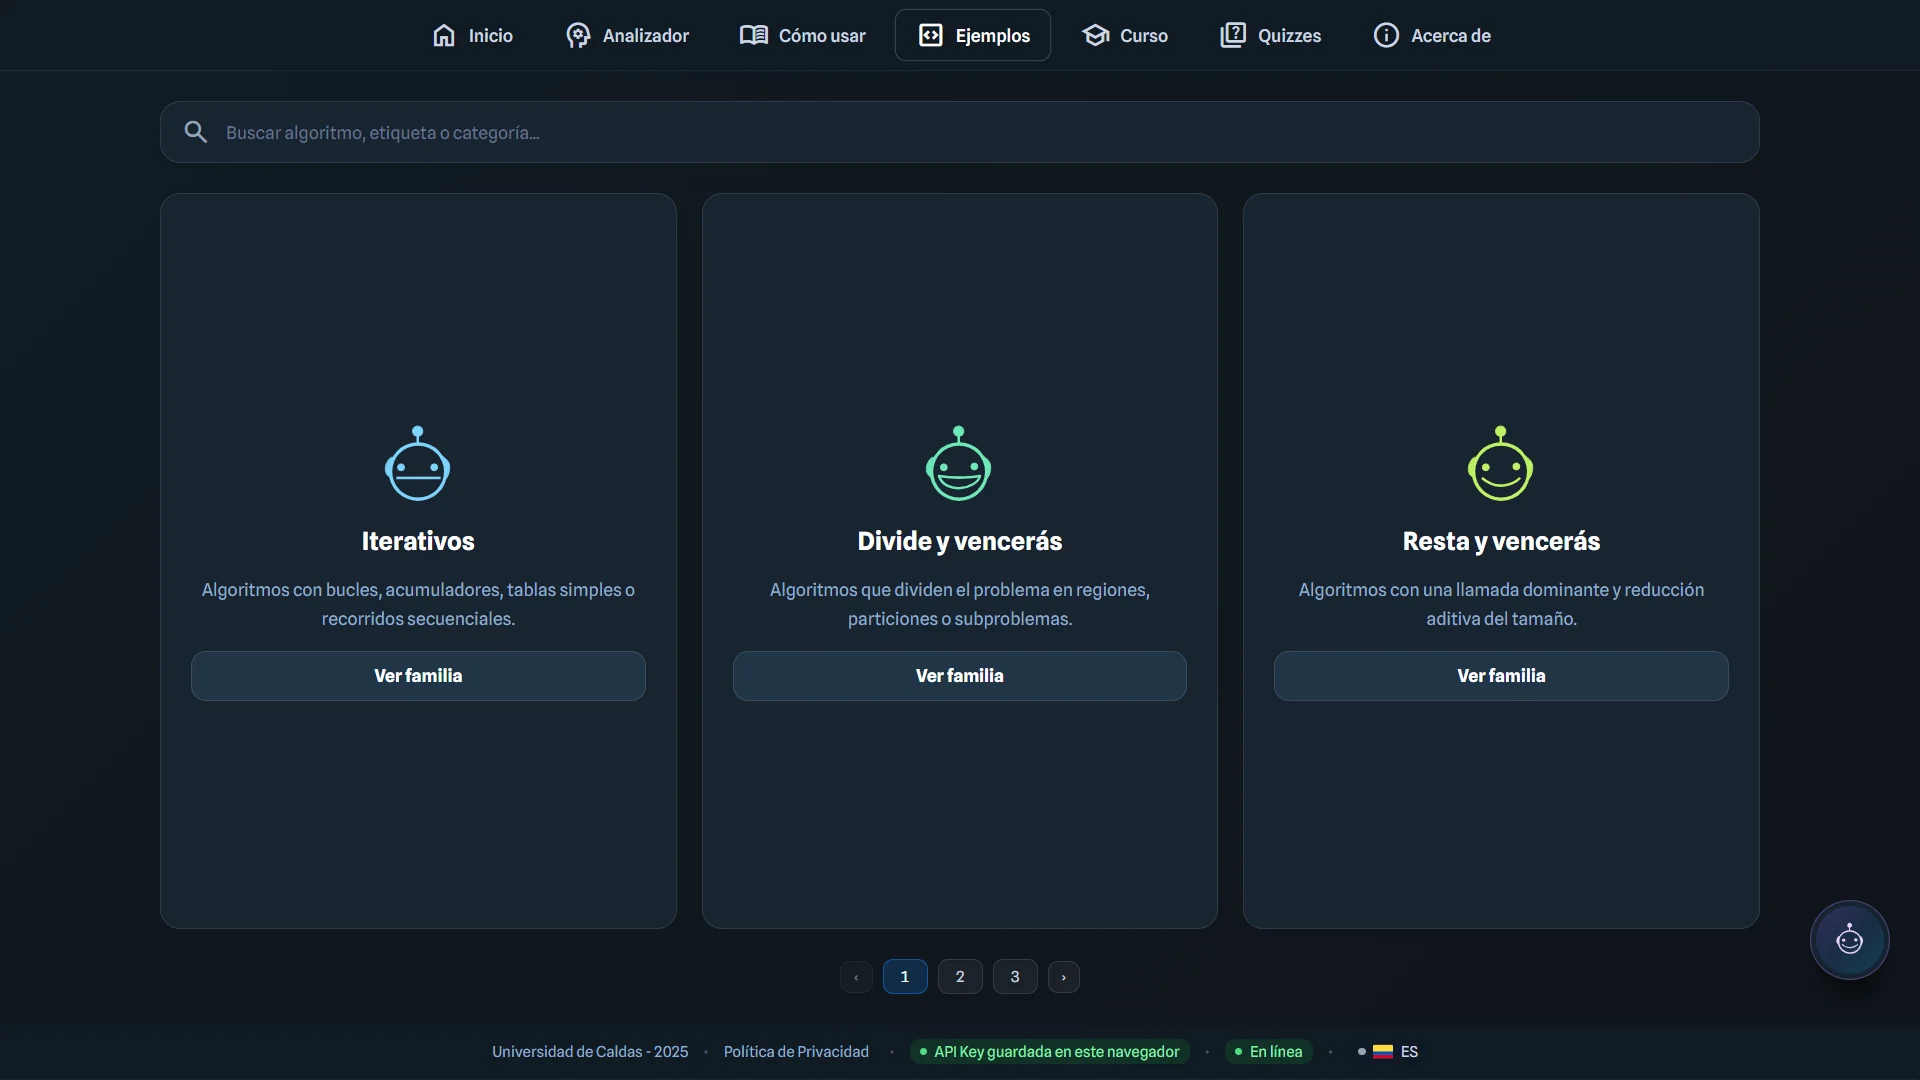Image resolution: width=1920 pixels, height=1080 pixels.
Task: Jump to pagination page 2
Action: 960,977
